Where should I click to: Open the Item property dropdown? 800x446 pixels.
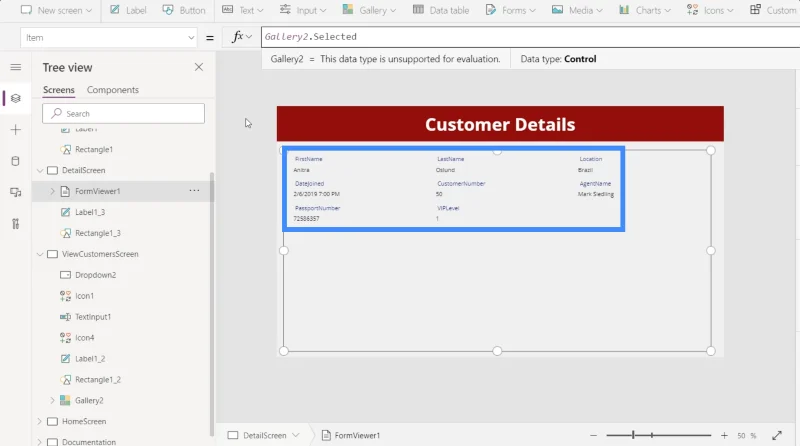[x=109, y=37]
